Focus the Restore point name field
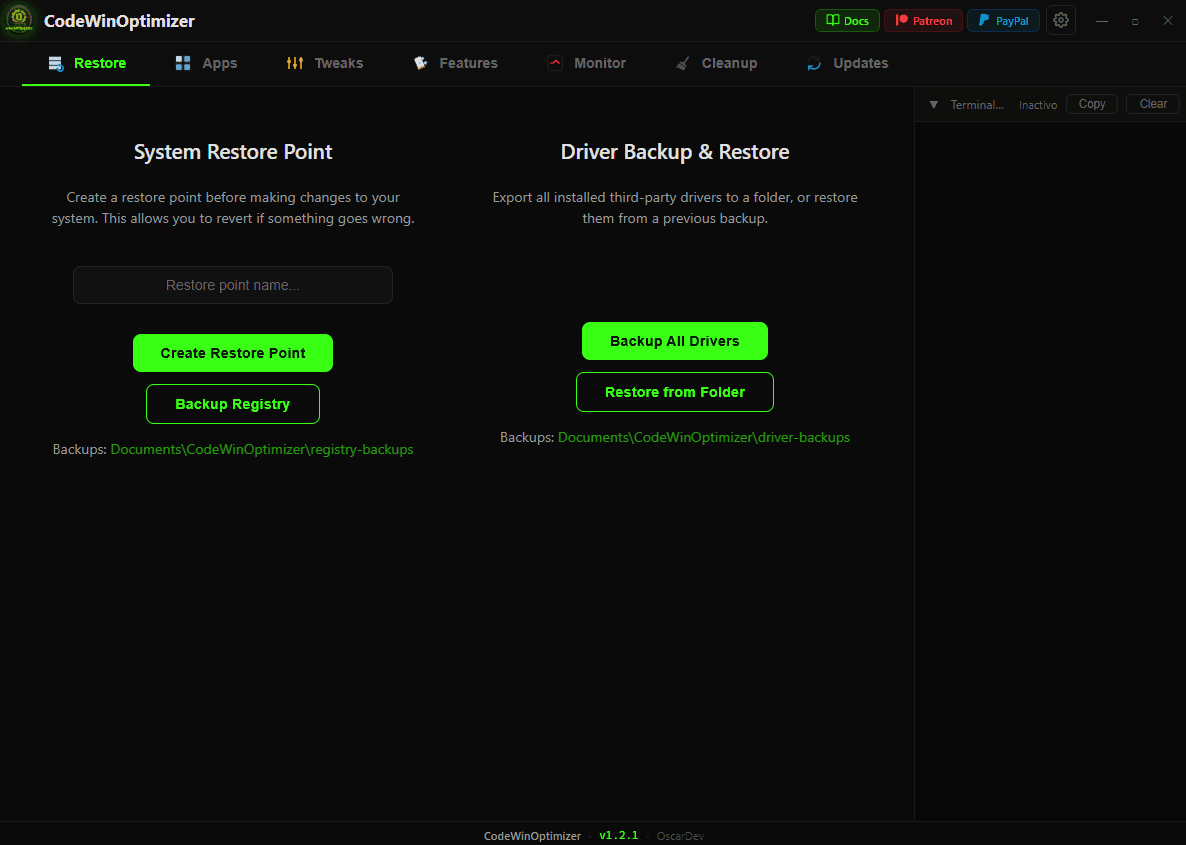1186x845 pixels. pos(233,285)
